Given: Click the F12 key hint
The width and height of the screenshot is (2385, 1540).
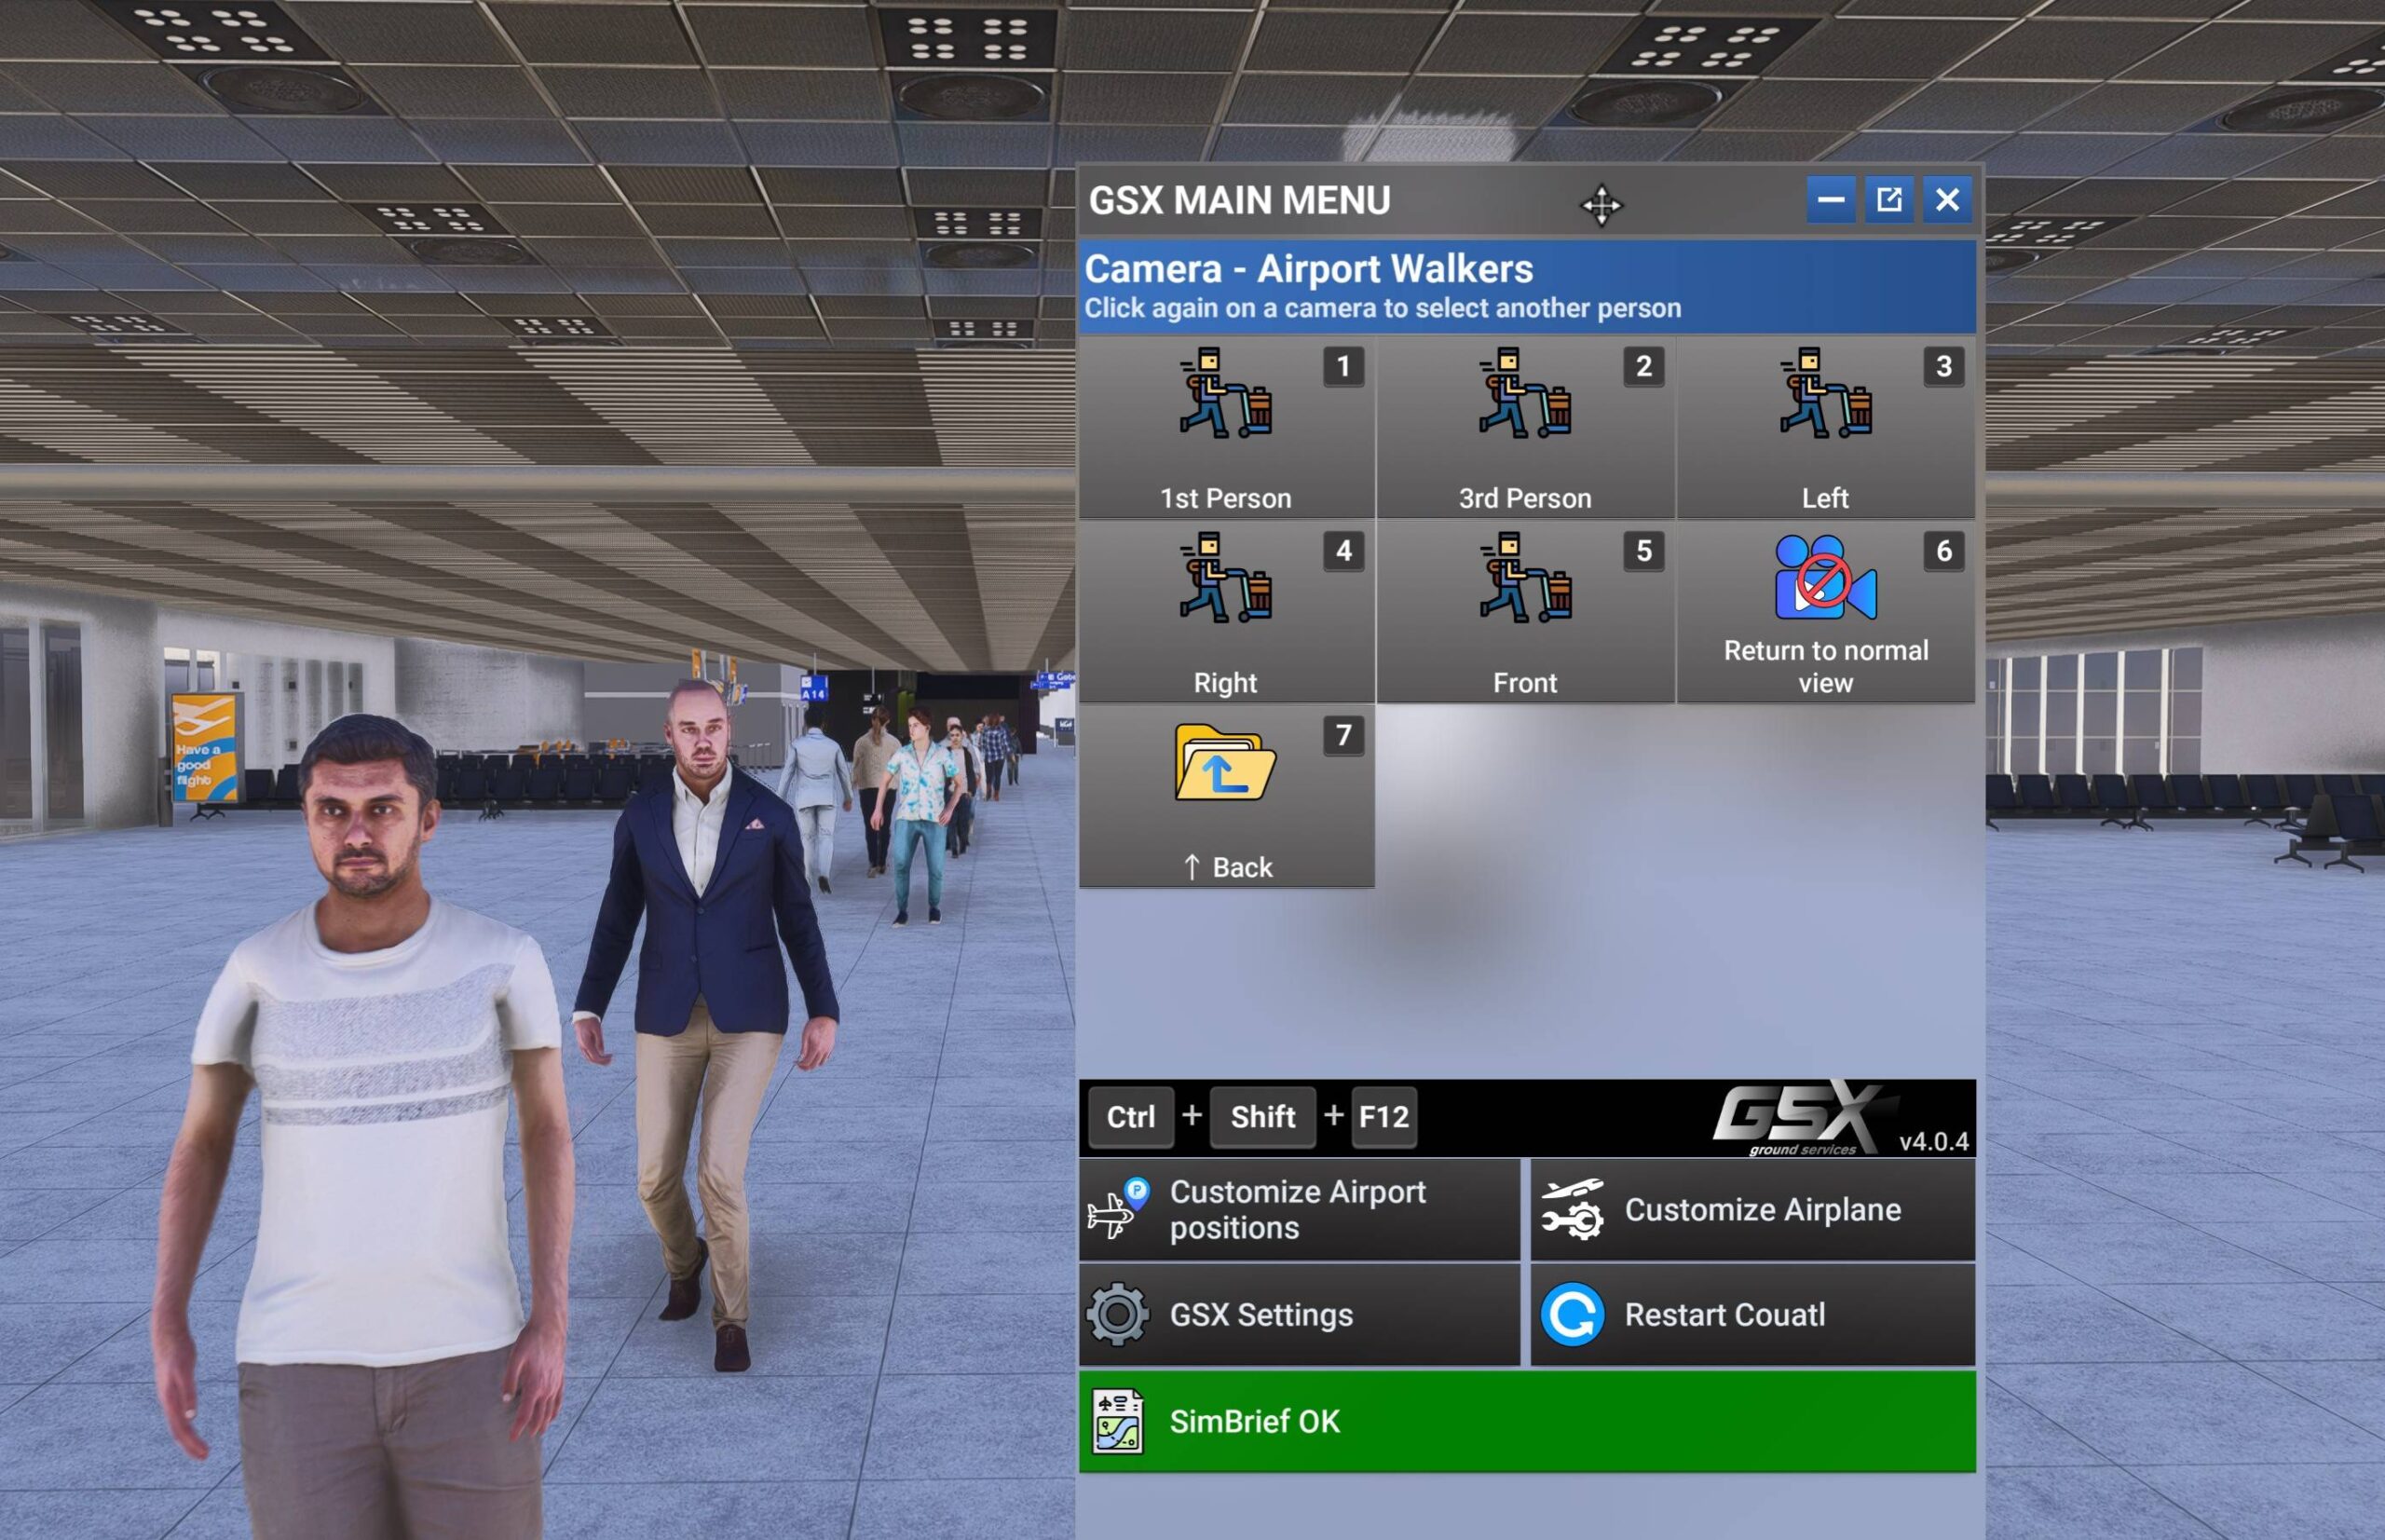Looking at the screenshot, I should tap(1384, 1117).
